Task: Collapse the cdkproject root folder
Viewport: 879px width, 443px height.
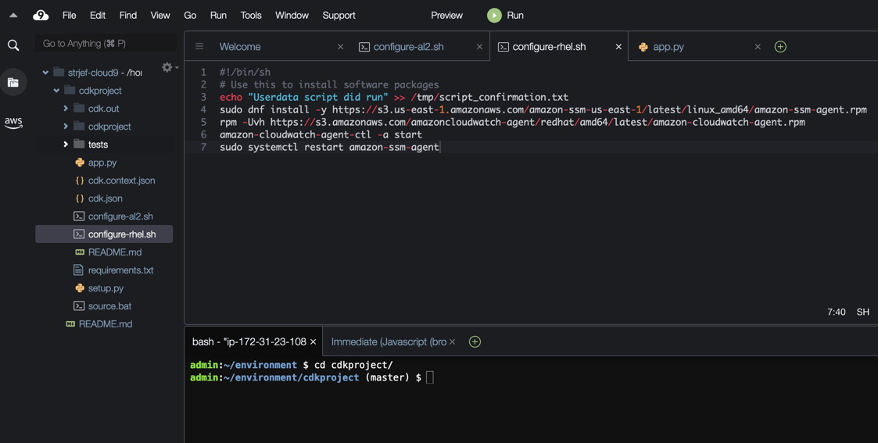Action: 56,91
